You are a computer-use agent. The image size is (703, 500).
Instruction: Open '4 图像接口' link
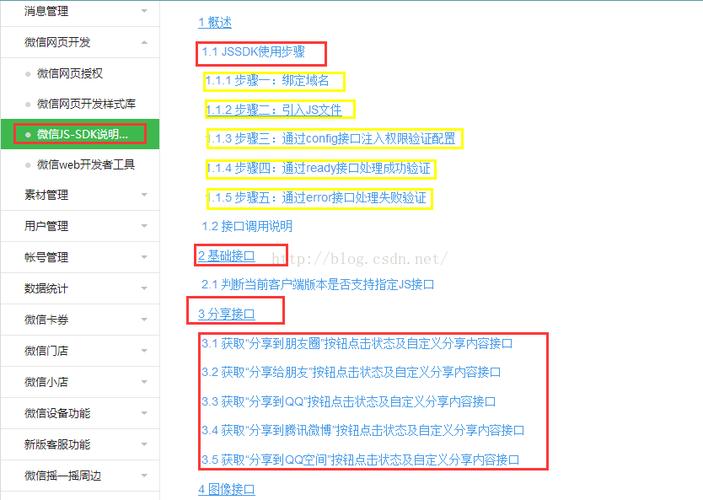click(226, 489)
